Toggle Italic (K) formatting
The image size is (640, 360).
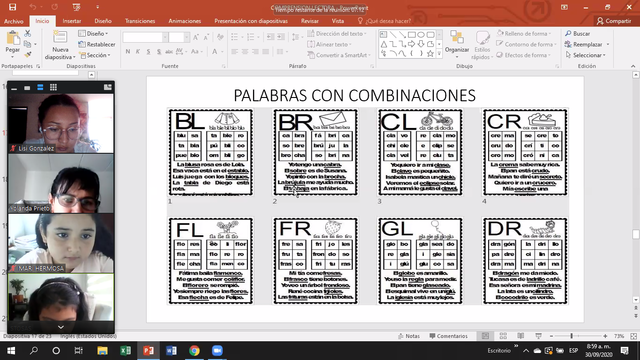click(138, 51)
